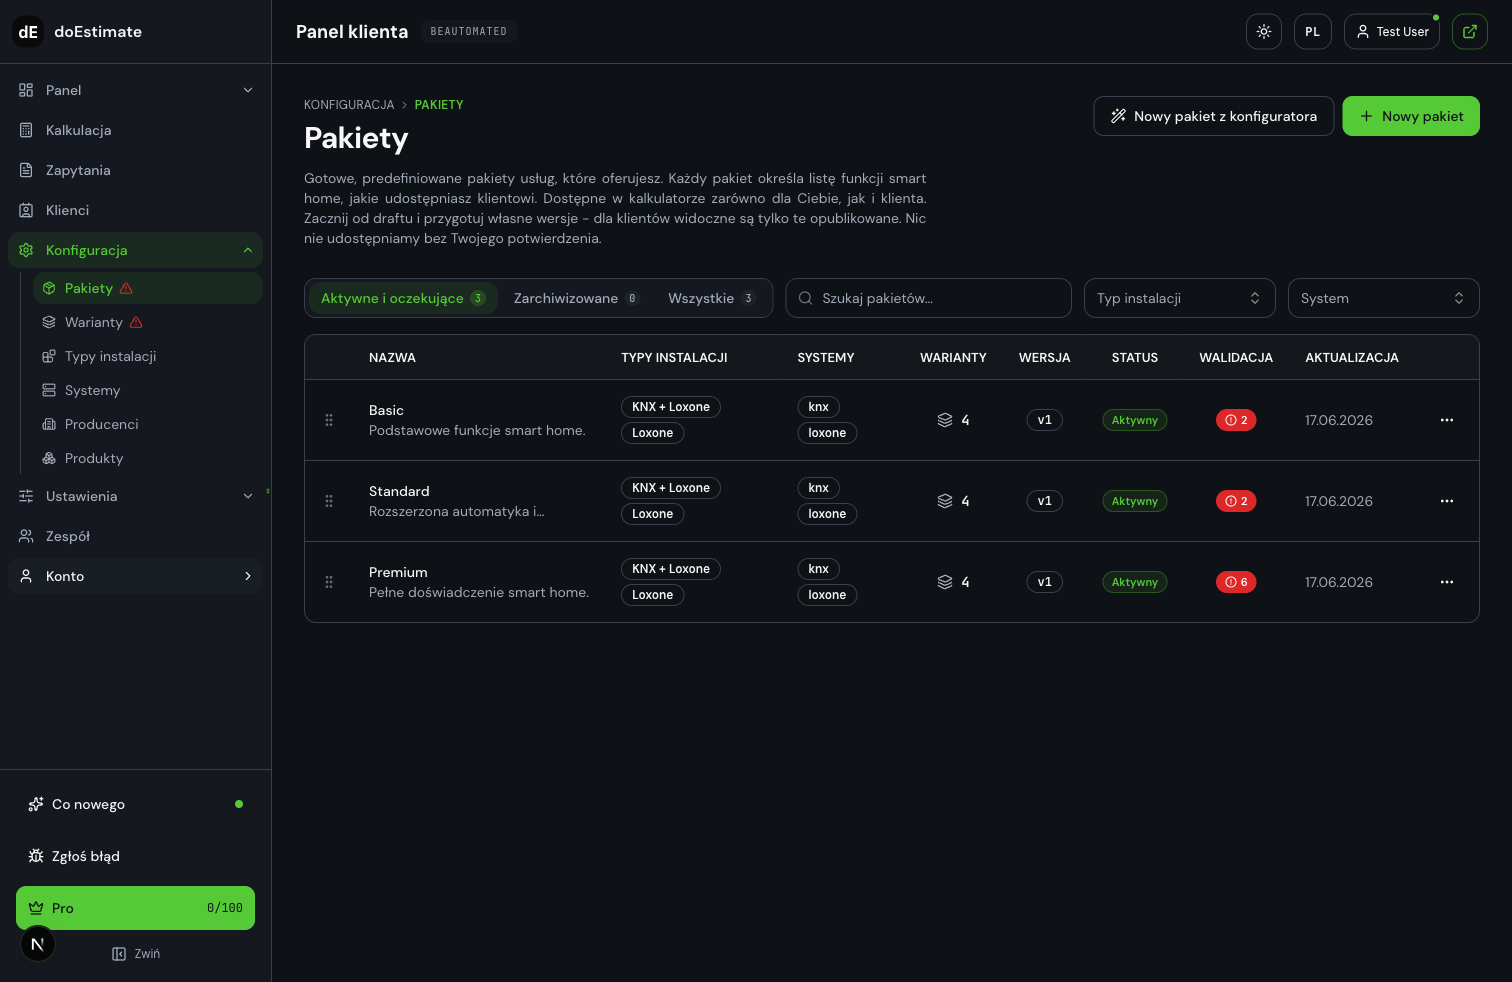This screenshot has height=982, width=1512.
Task: Toggle the light/dark theme sun icon
Action: 1264,32
